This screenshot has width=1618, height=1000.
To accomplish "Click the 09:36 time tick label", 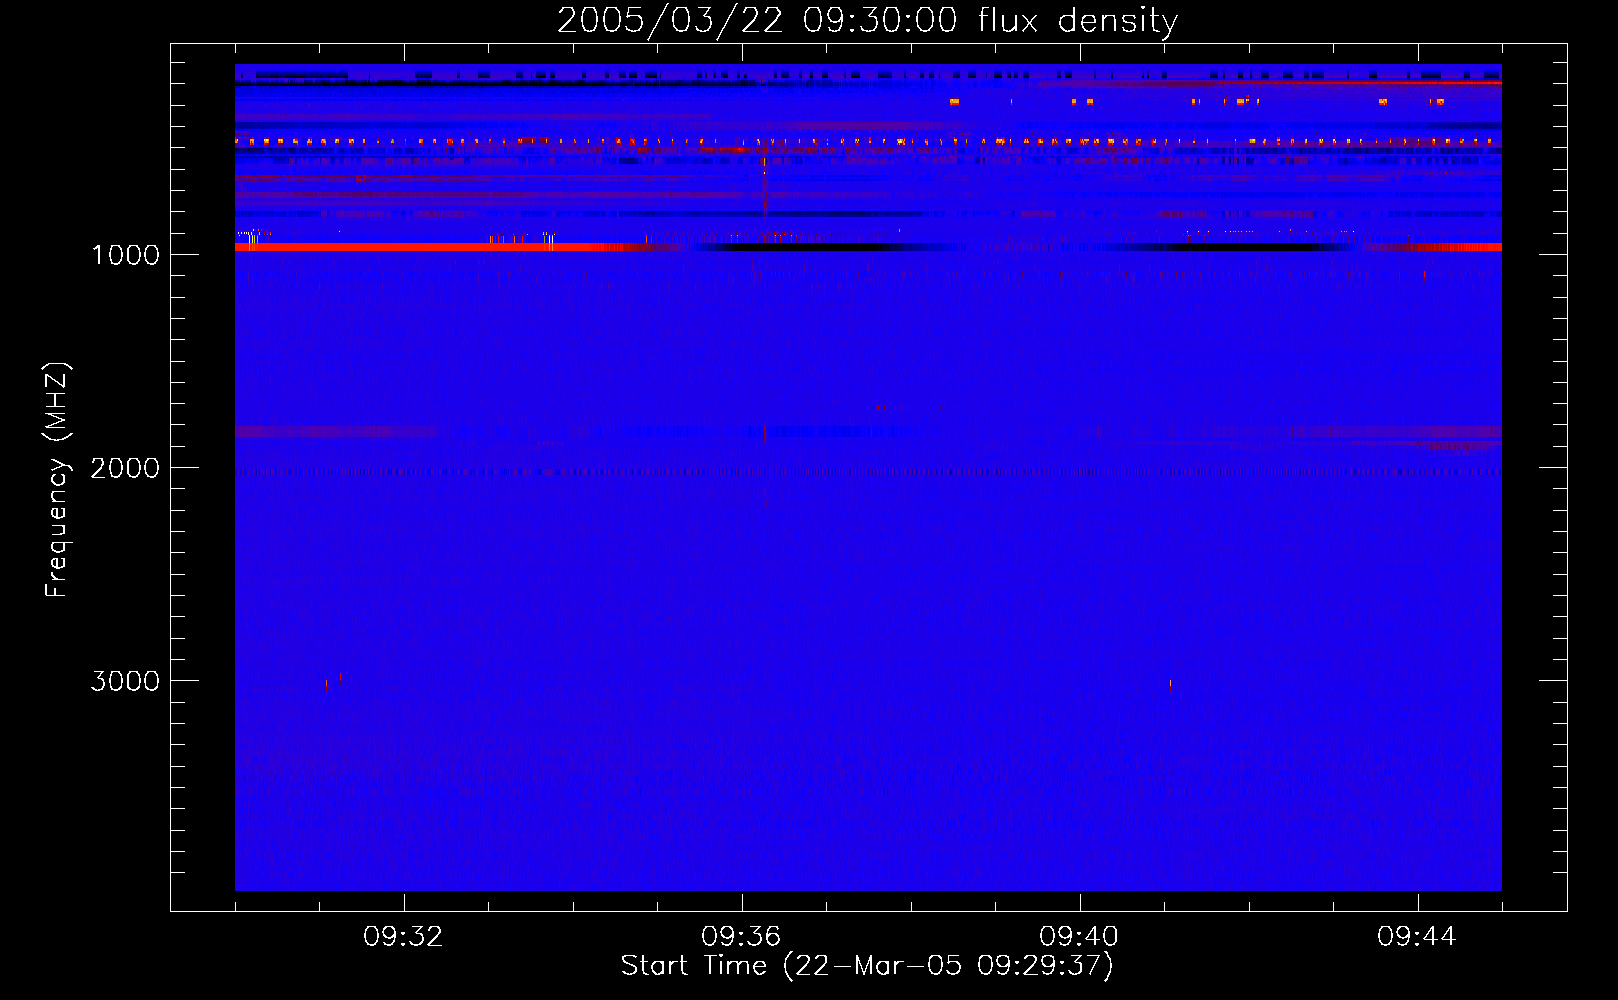I will [x=741, y=937].
